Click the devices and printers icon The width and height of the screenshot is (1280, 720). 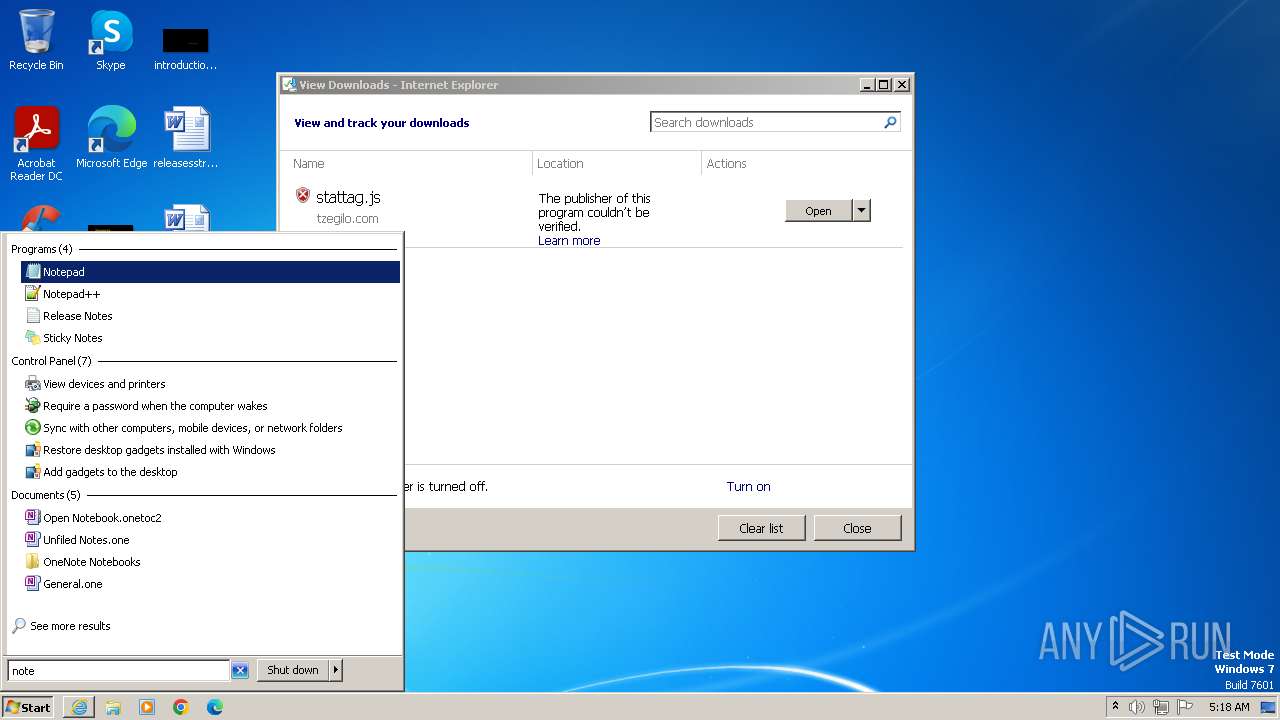point(33,384)
